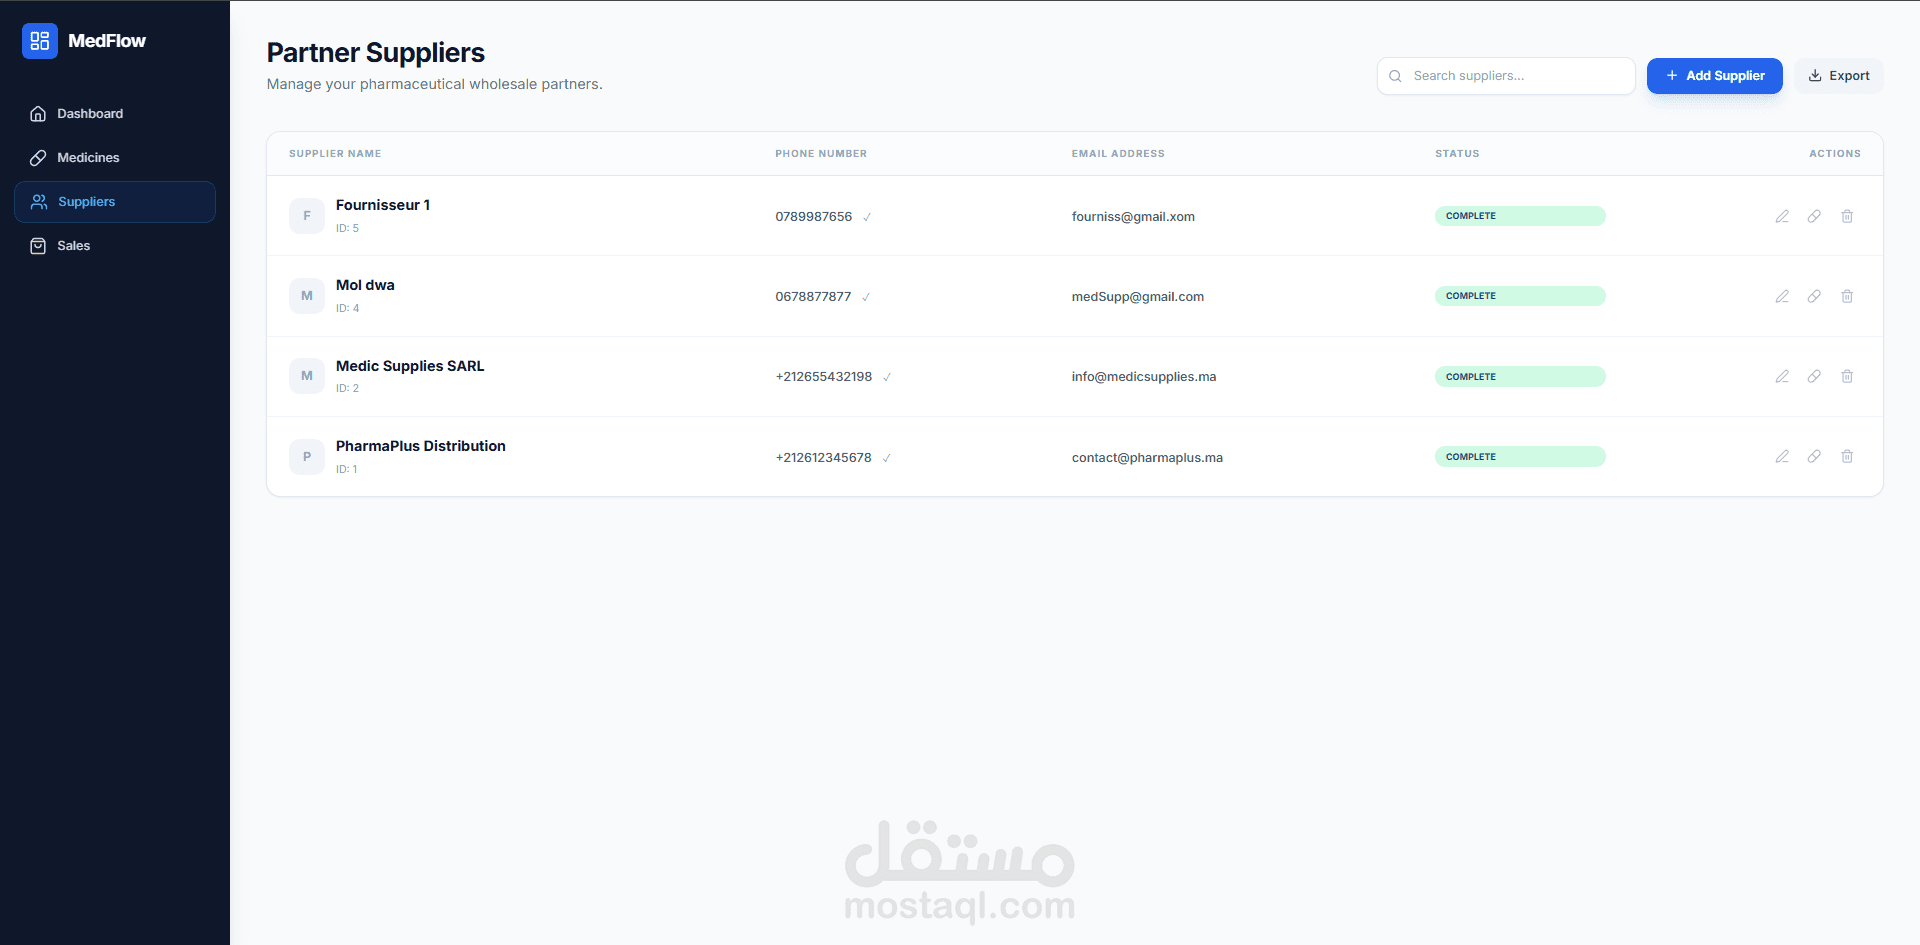Viewport: 1920px width, 945px height.
Task: Edit Fournisseur 1 with the pencil icon
Action: [1782, 216]
